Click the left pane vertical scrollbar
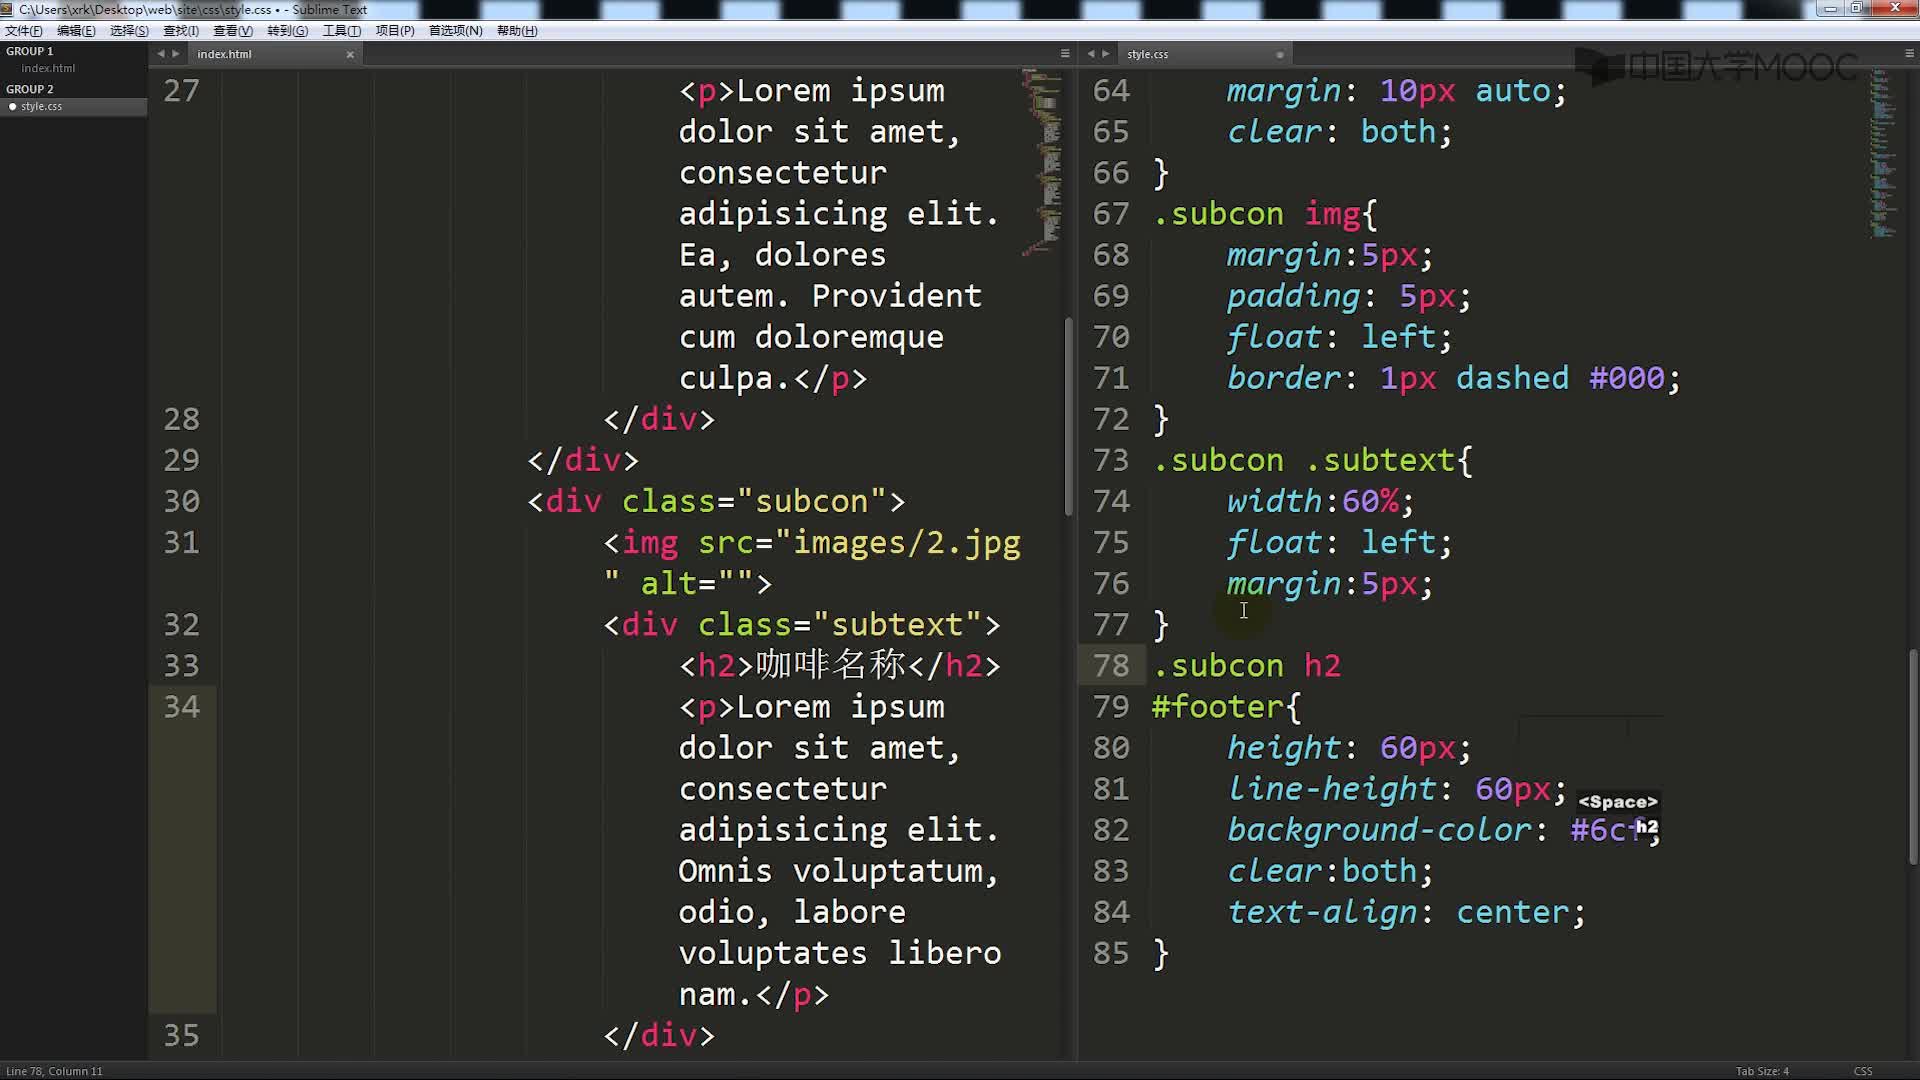This screenshot has height=1080, width=1920. pyautogui.click(x=1068, y=416)
